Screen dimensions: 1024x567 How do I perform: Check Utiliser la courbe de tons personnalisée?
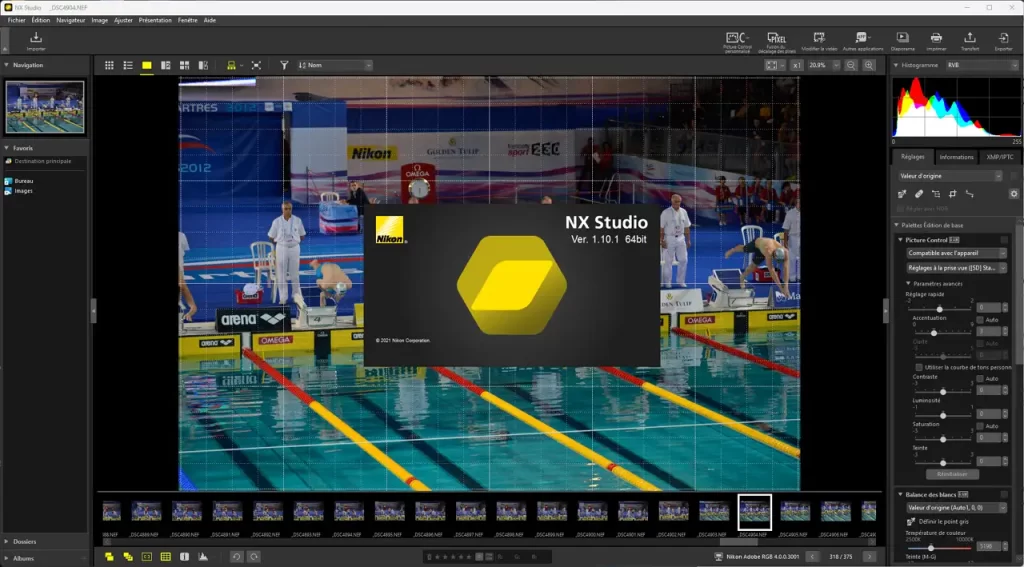919,367
